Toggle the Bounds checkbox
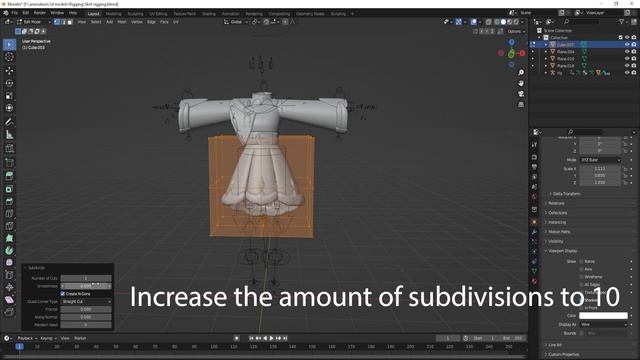The width and height of the screenshot is (640, 360). (x=581, y=333)
